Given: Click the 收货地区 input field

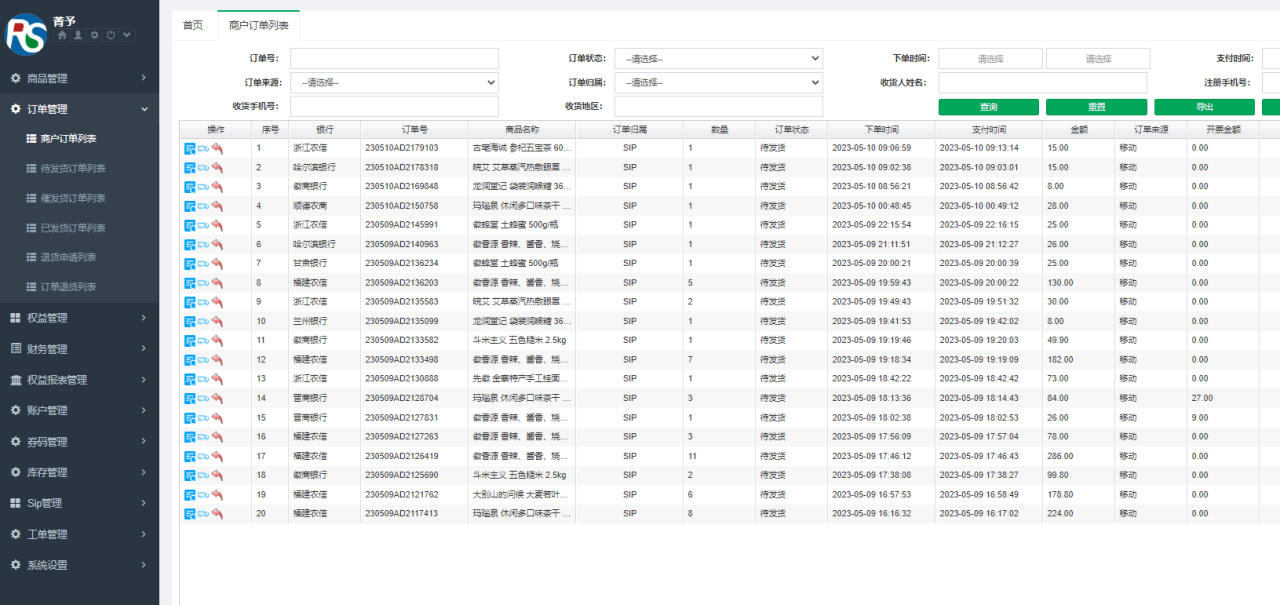Looking at the screenshot, I should pos(718,106).
